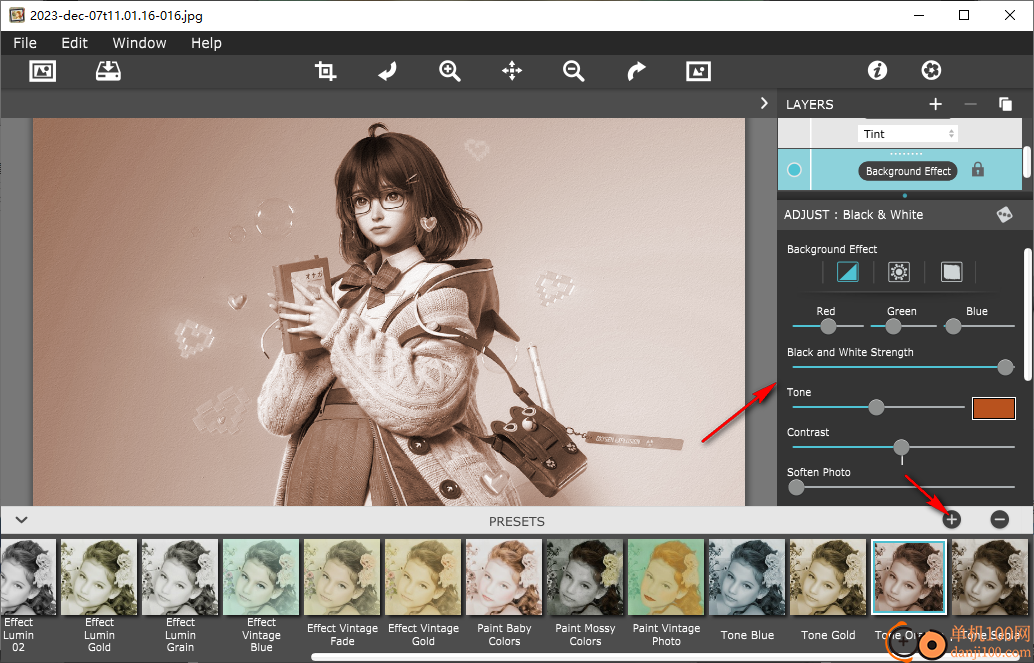
Task: Collapse the Presets panel chevron
Action: 21,520
